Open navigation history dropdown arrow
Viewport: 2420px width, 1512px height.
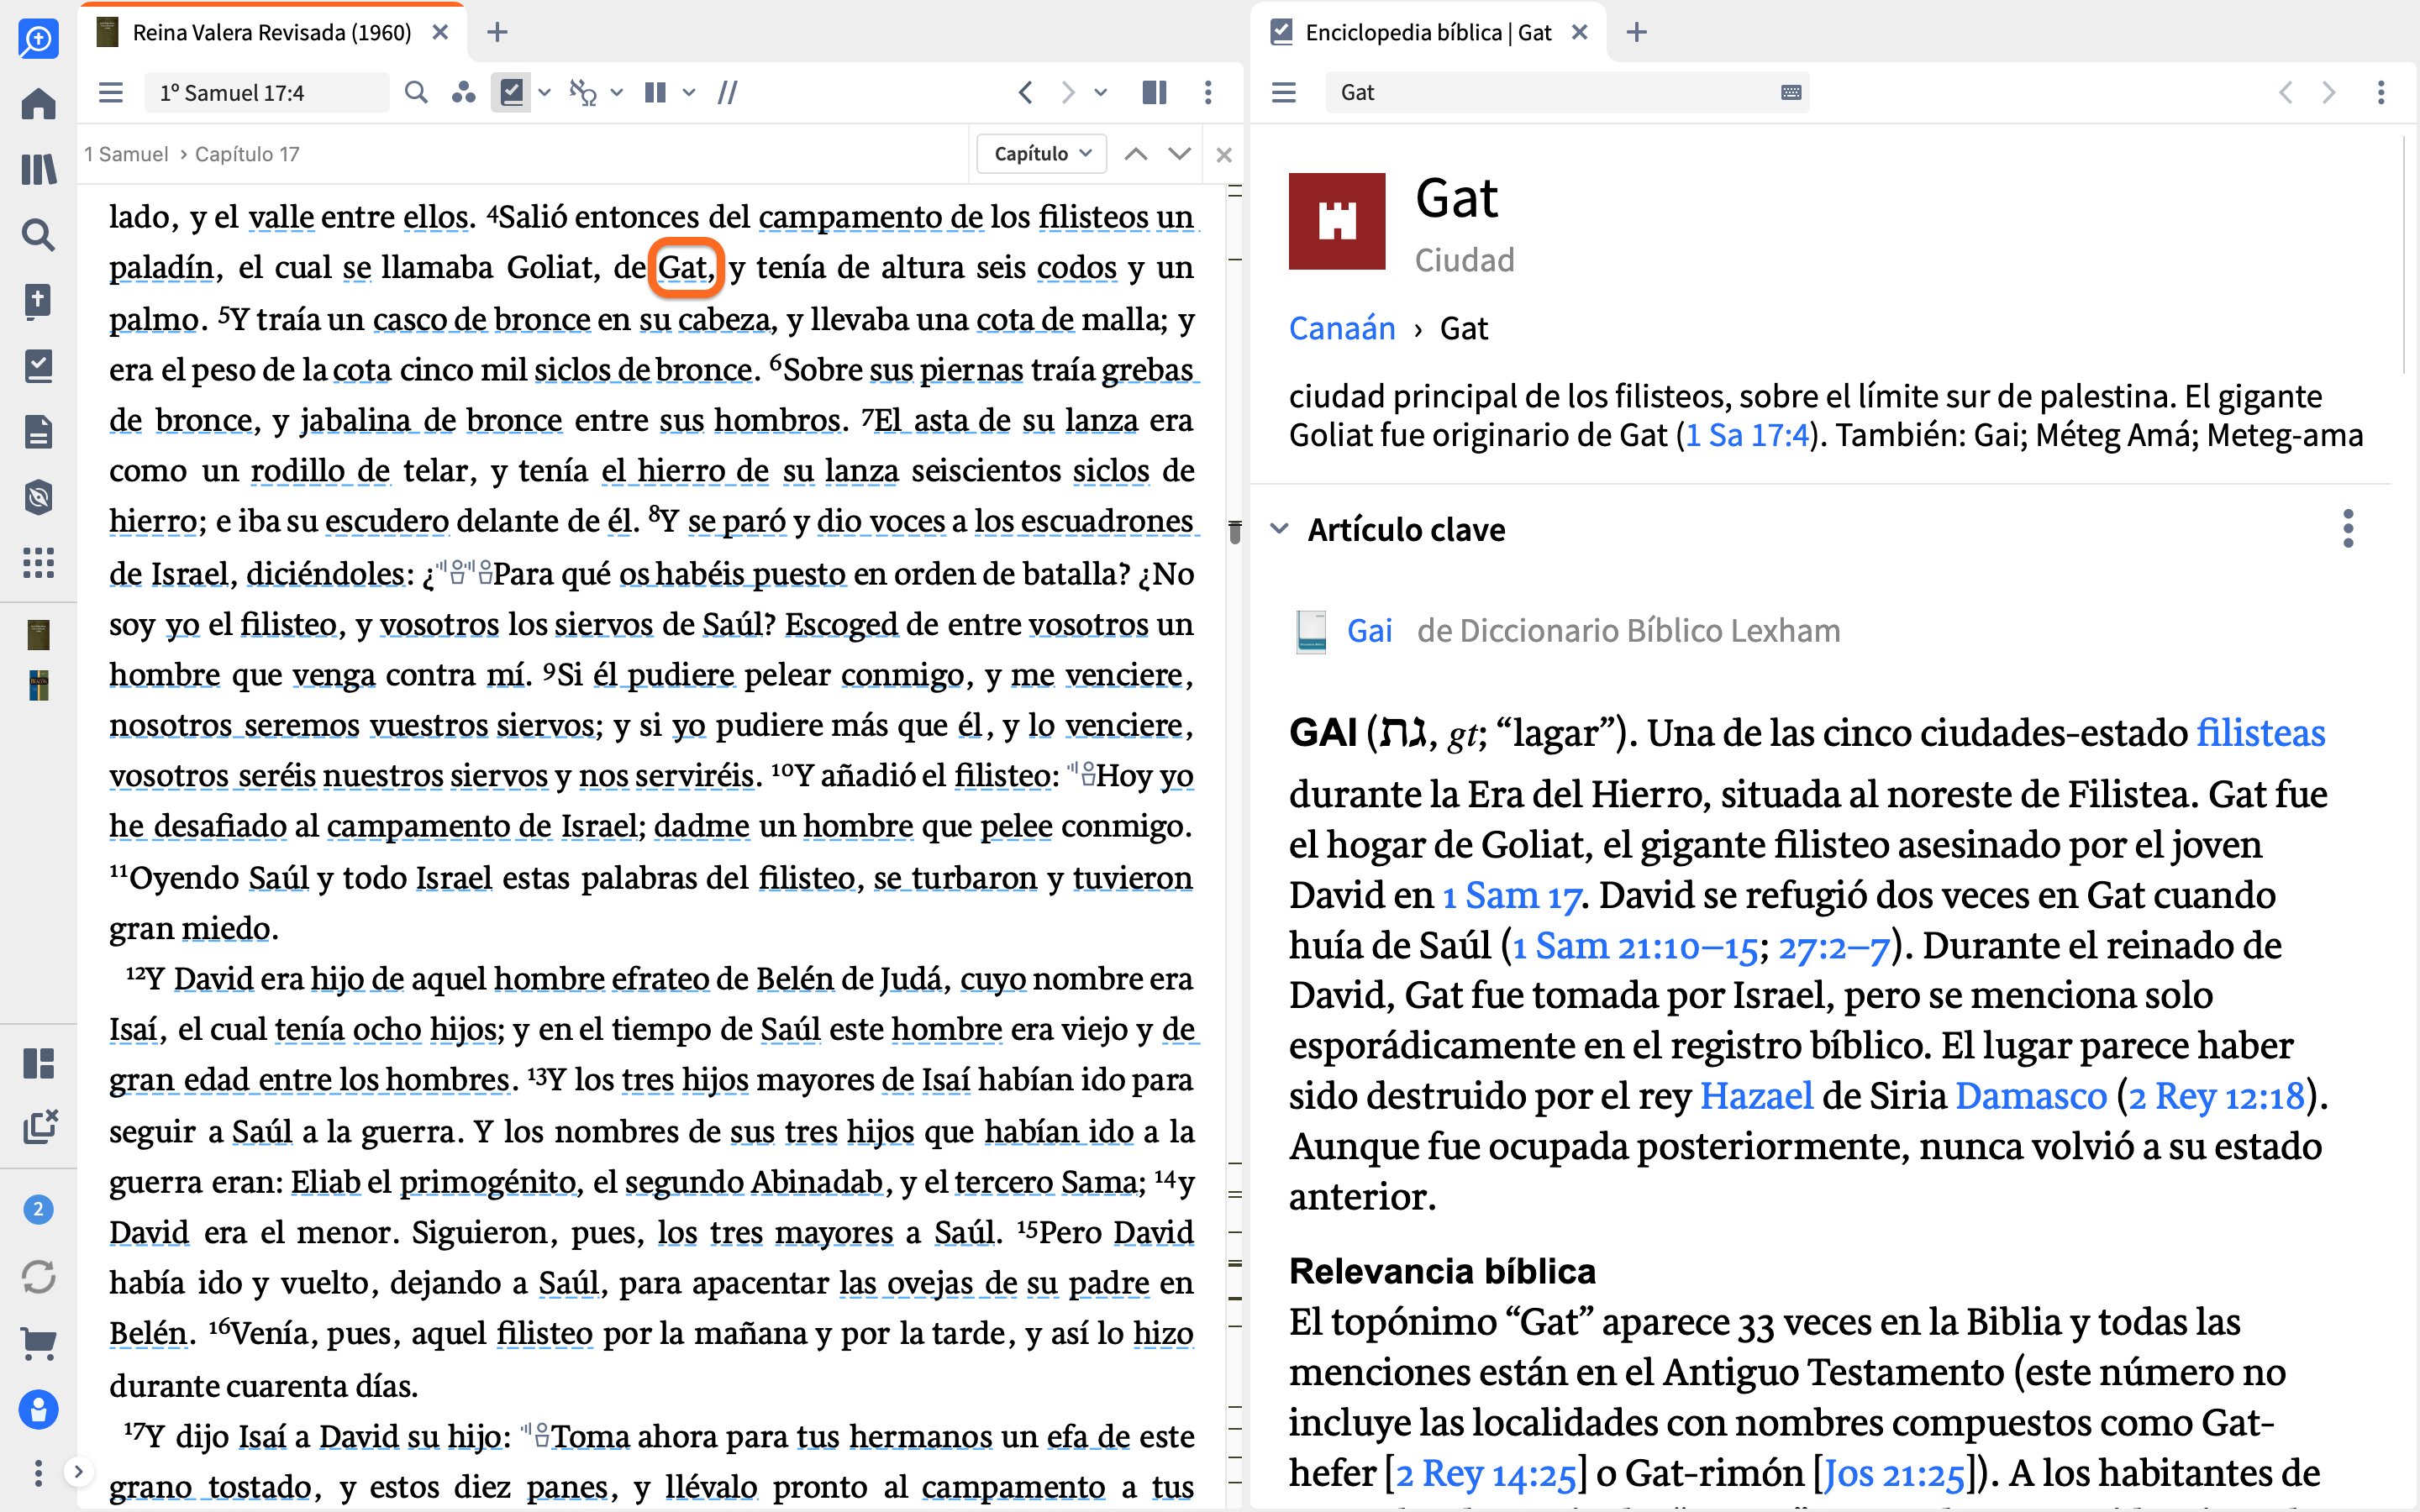[x=1101, y=93]
